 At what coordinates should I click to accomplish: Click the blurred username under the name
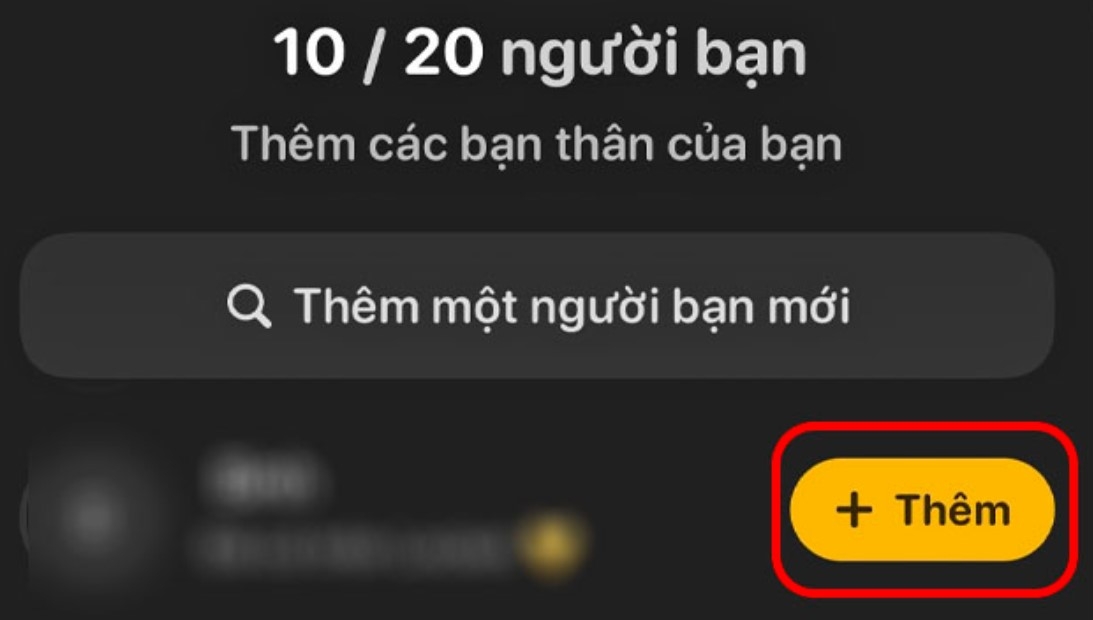click(x=352, y=549)
